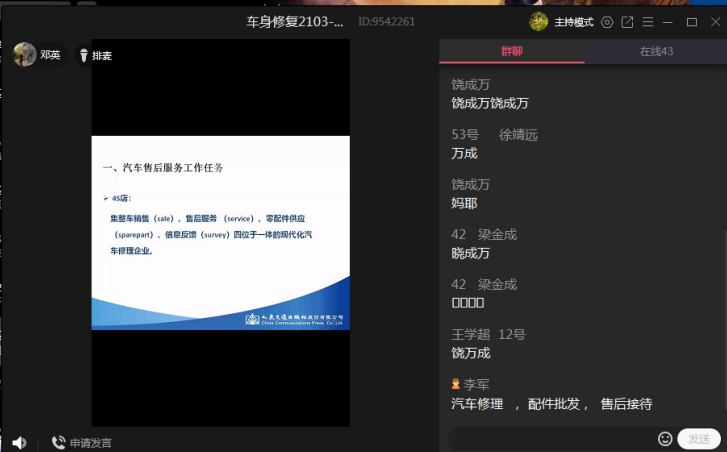
Task: Click the orange user icon beside 李军
Action: click(456, 384)
